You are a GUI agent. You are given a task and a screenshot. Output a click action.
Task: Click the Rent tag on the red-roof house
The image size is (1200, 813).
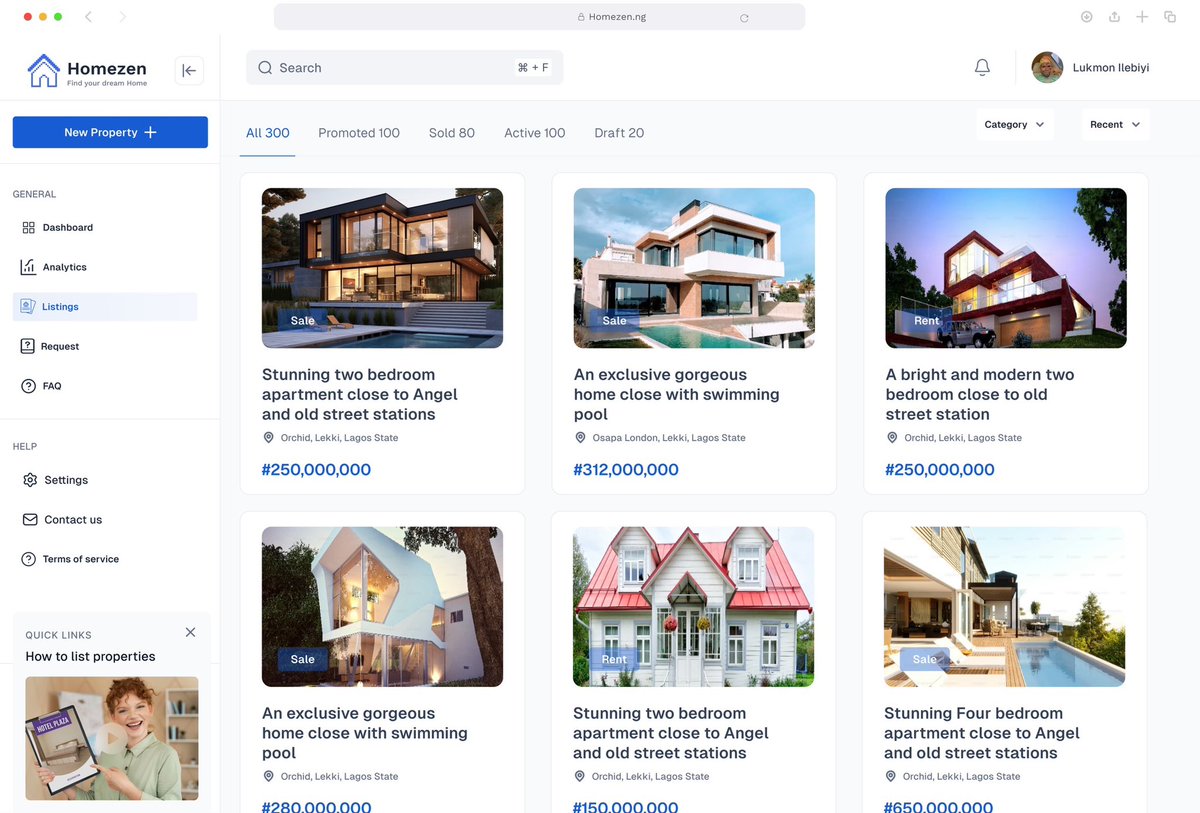[614, 659]
